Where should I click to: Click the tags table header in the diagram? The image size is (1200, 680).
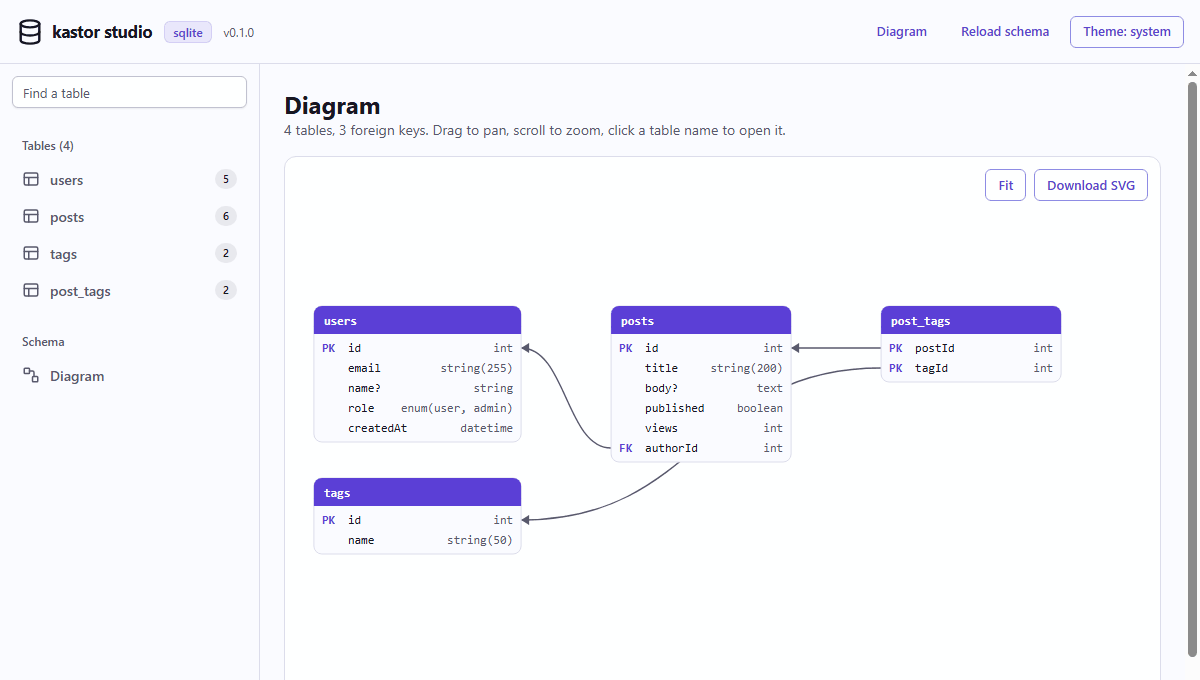click(x=417, y=492)
